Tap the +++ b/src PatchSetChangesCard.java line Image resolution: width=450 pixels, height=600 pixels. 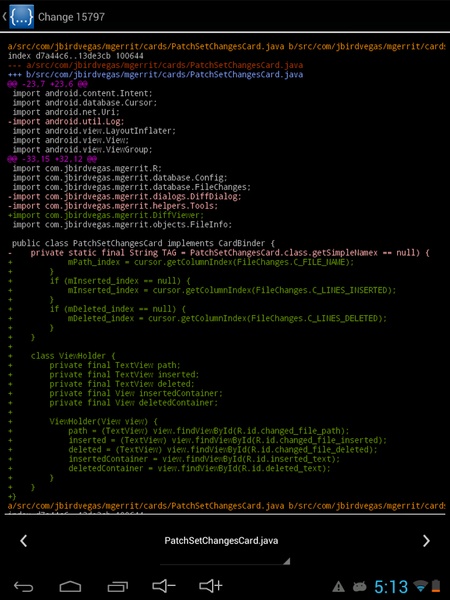(x=155, y=75)
